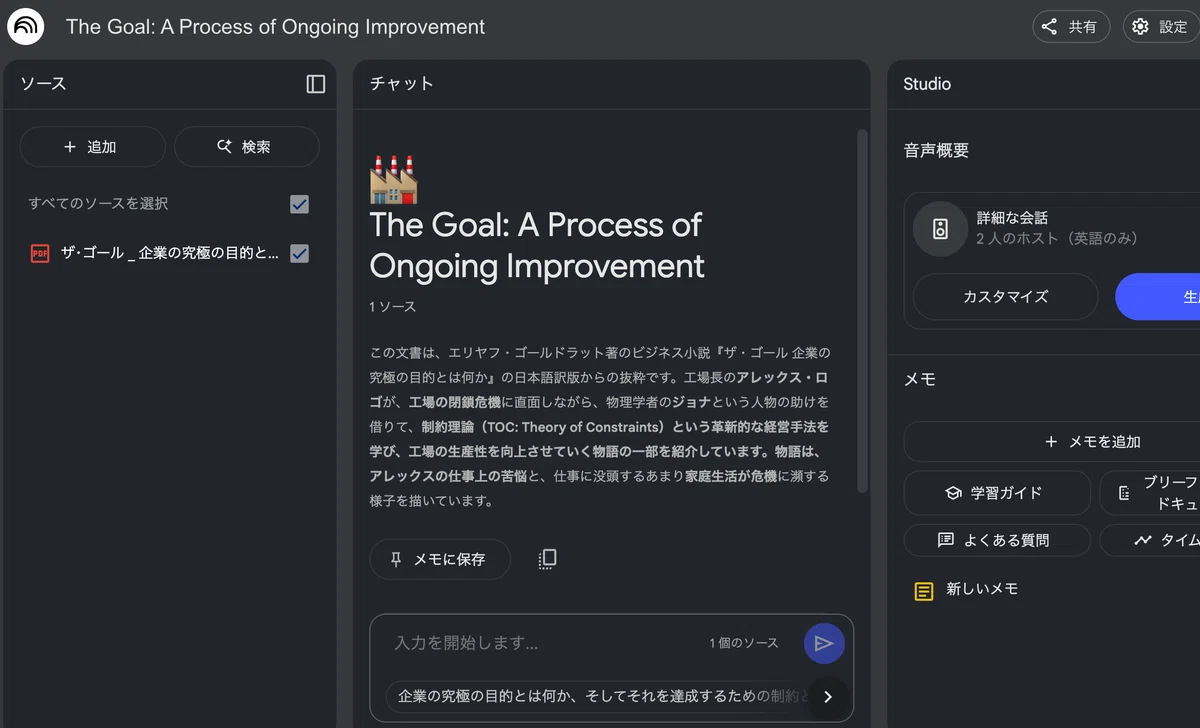Click the 1 ソース count text

(x=393, y=307)
